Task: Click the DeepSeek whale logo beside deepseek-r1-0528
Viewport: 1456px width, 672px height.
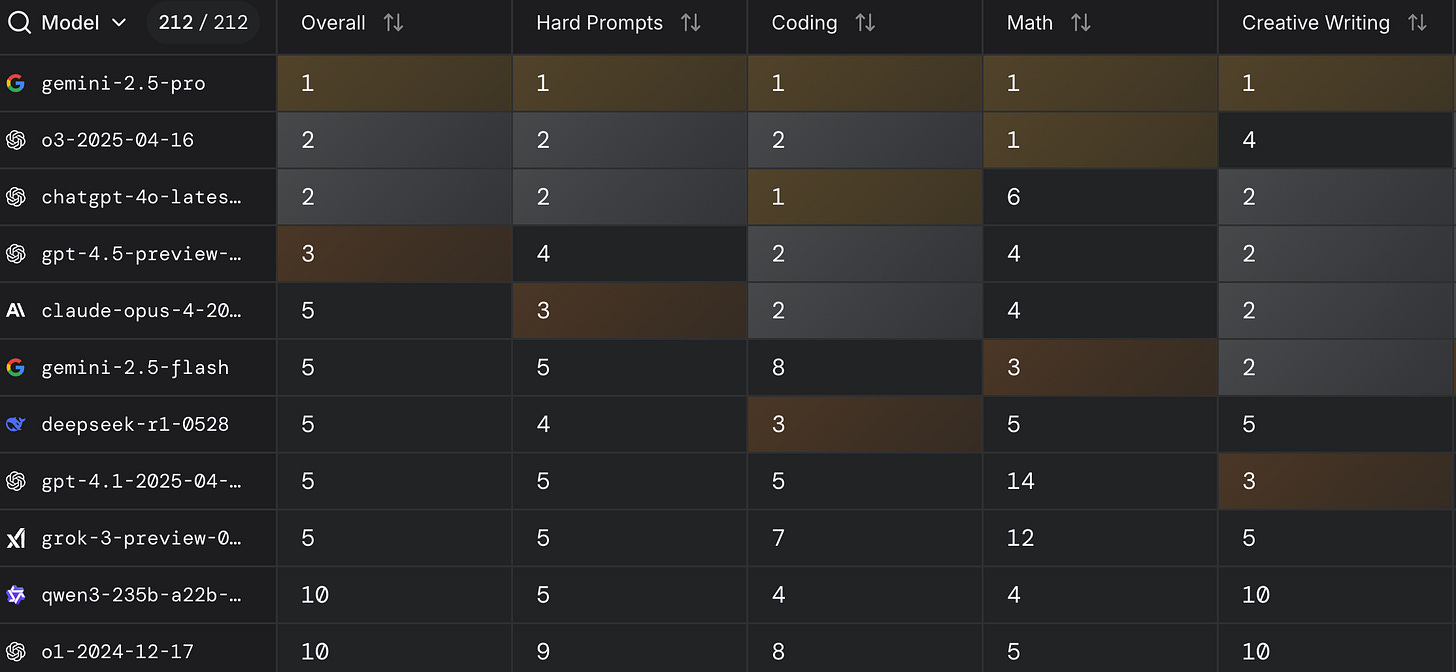Action: 15,424
